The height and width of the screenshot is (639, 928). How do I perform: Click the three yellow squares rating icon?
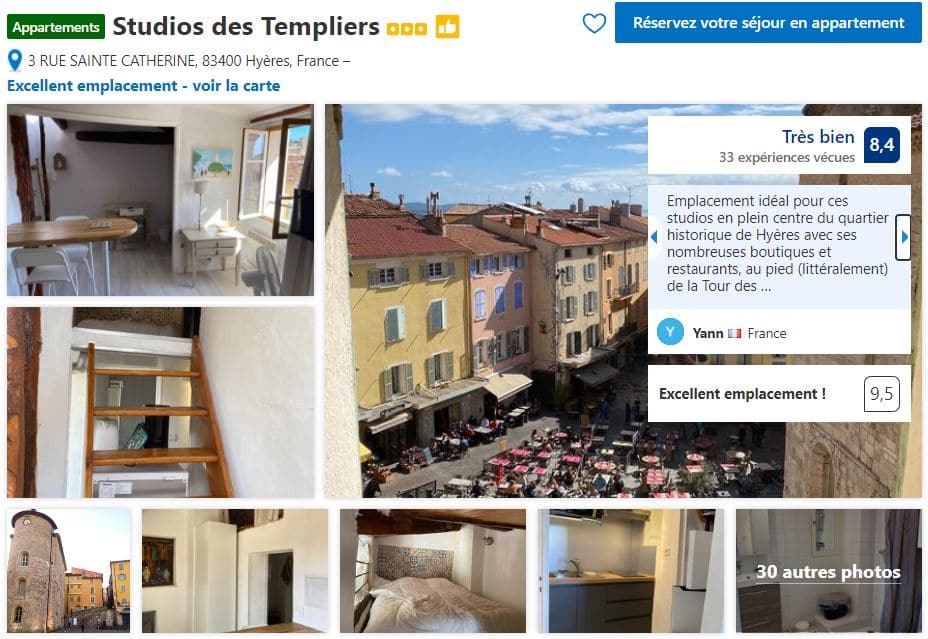(407, 29)
